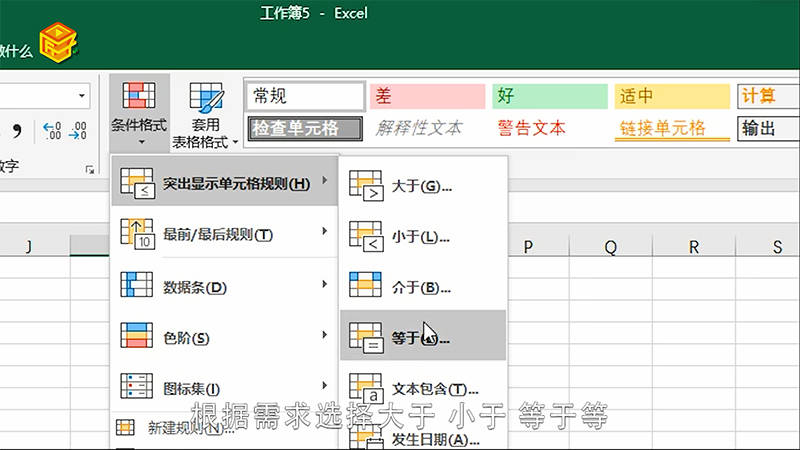Apply the 检查单元格 check cell style

pyautogui.click(x=305, y=128)
